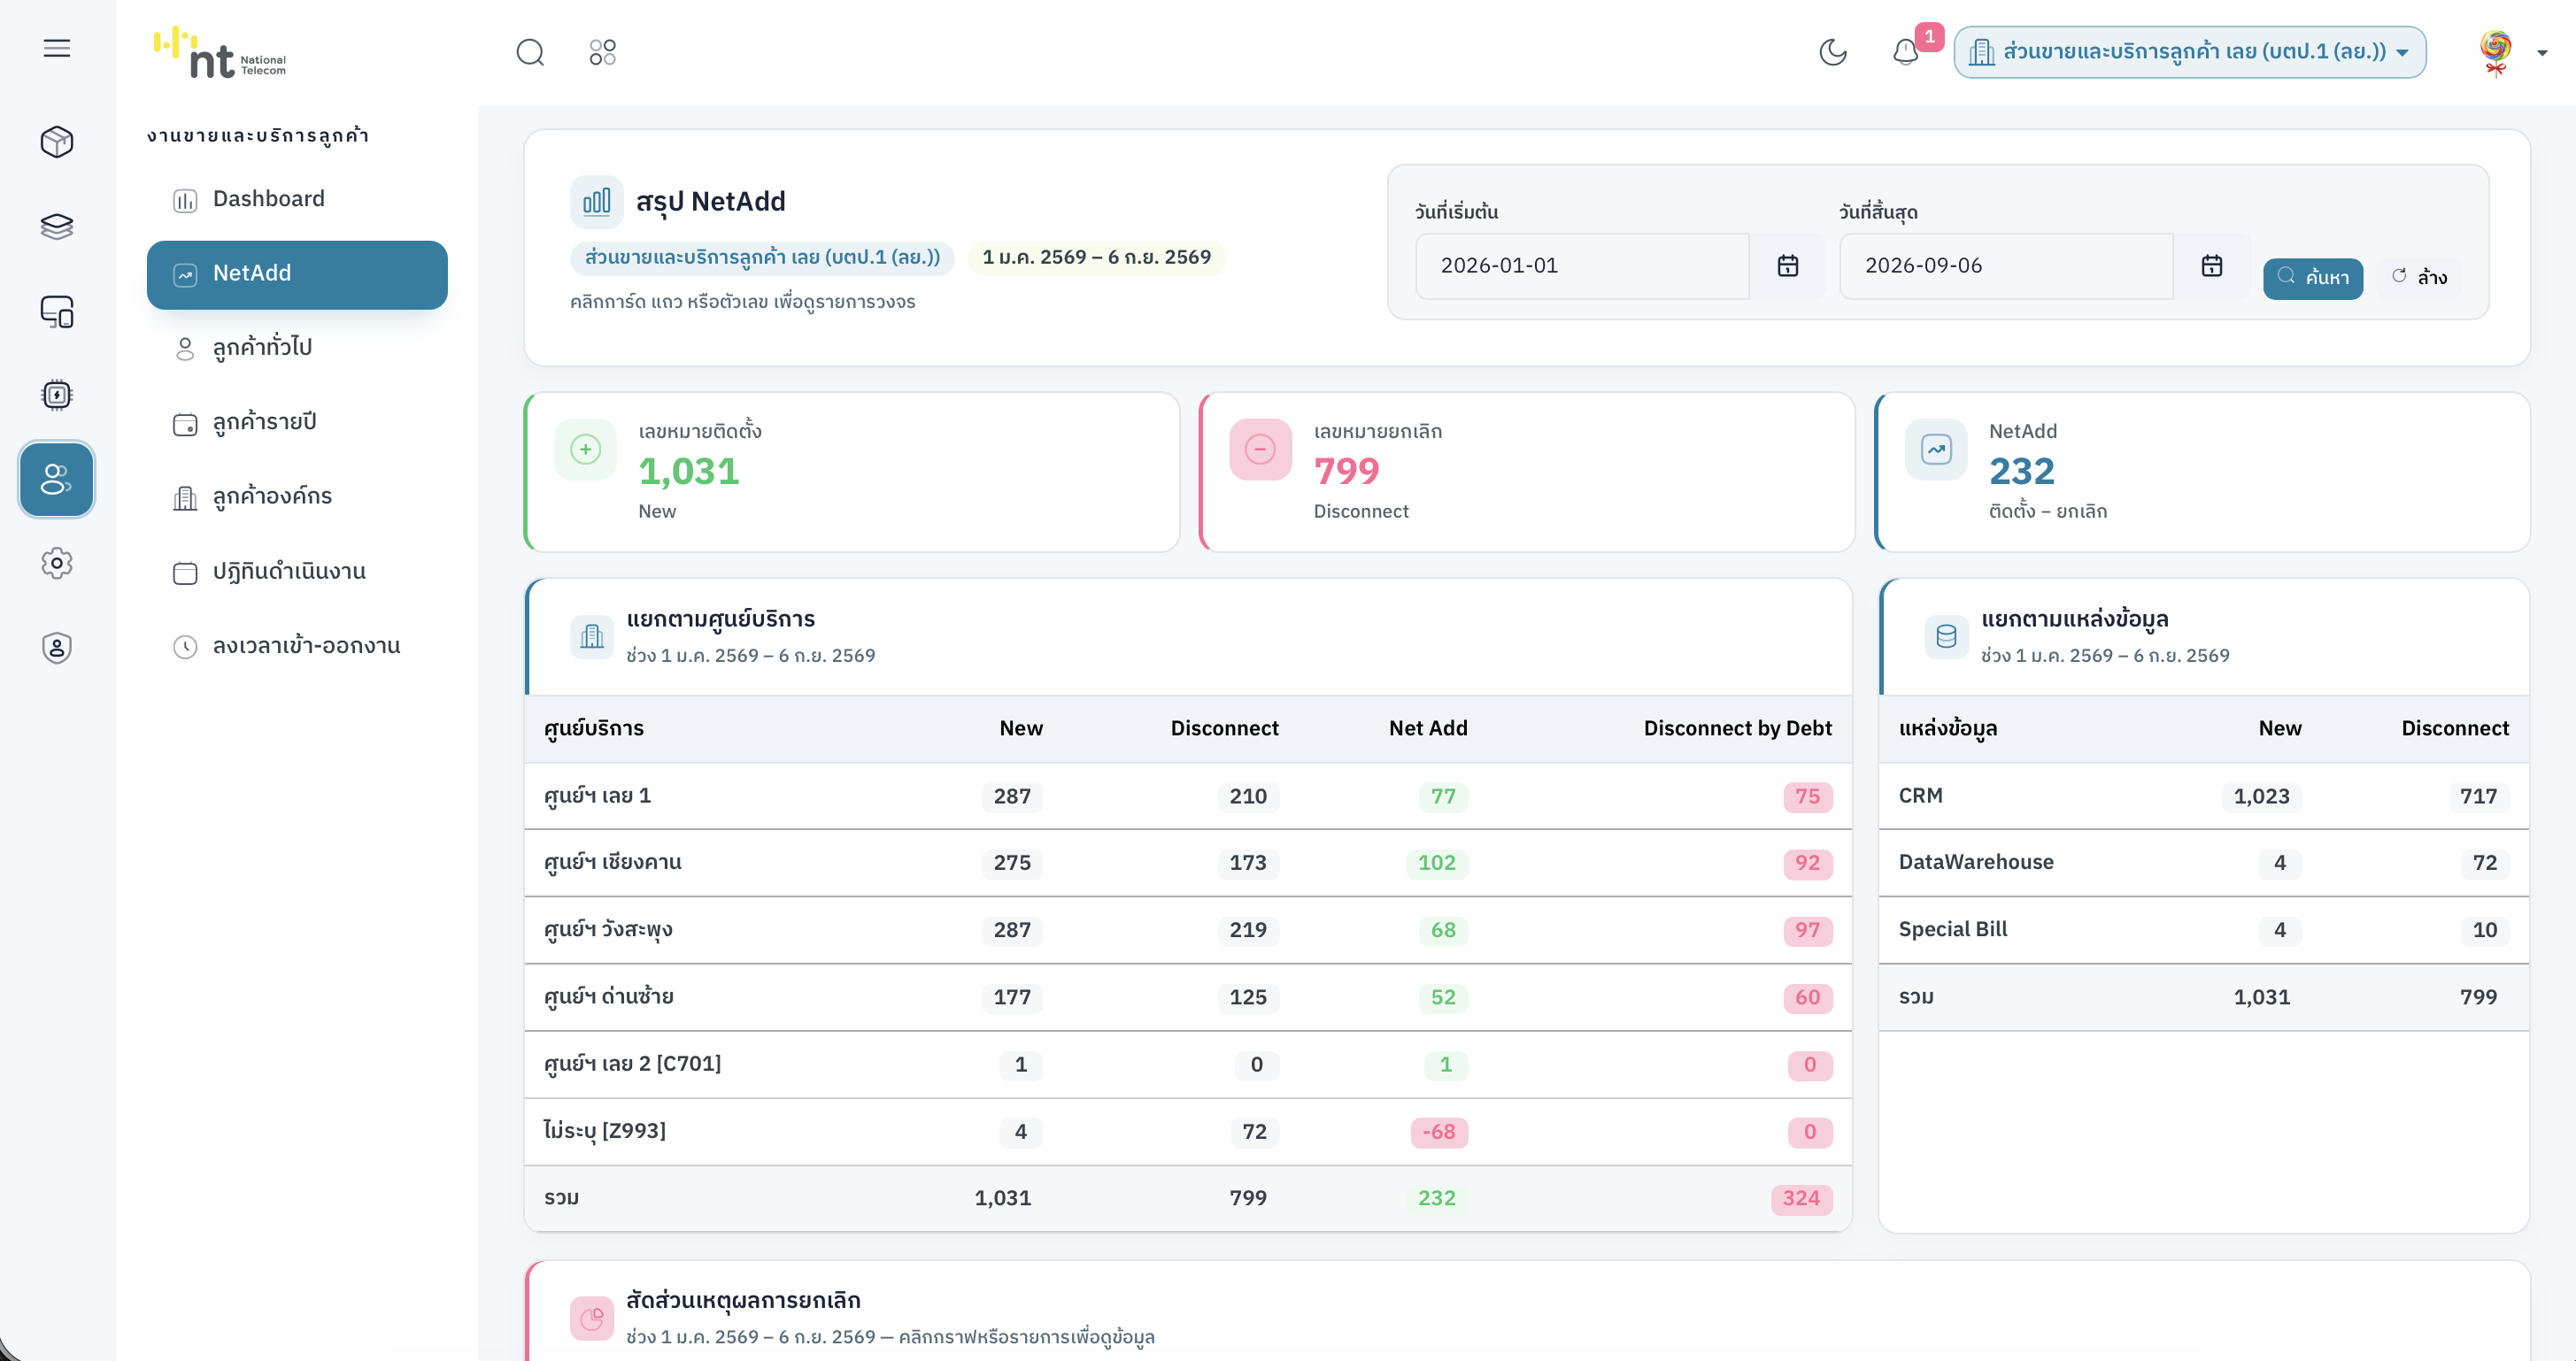Click the NT National Telecom logo
This screenshot has width=2576, height=1361.
pos(220,53)
